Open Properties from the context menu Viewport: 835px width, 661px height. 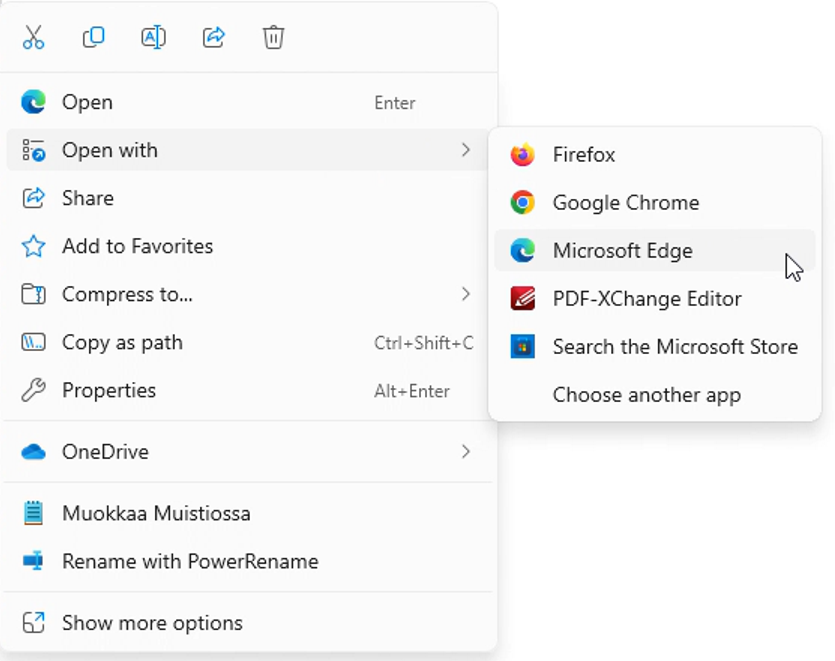108,390
